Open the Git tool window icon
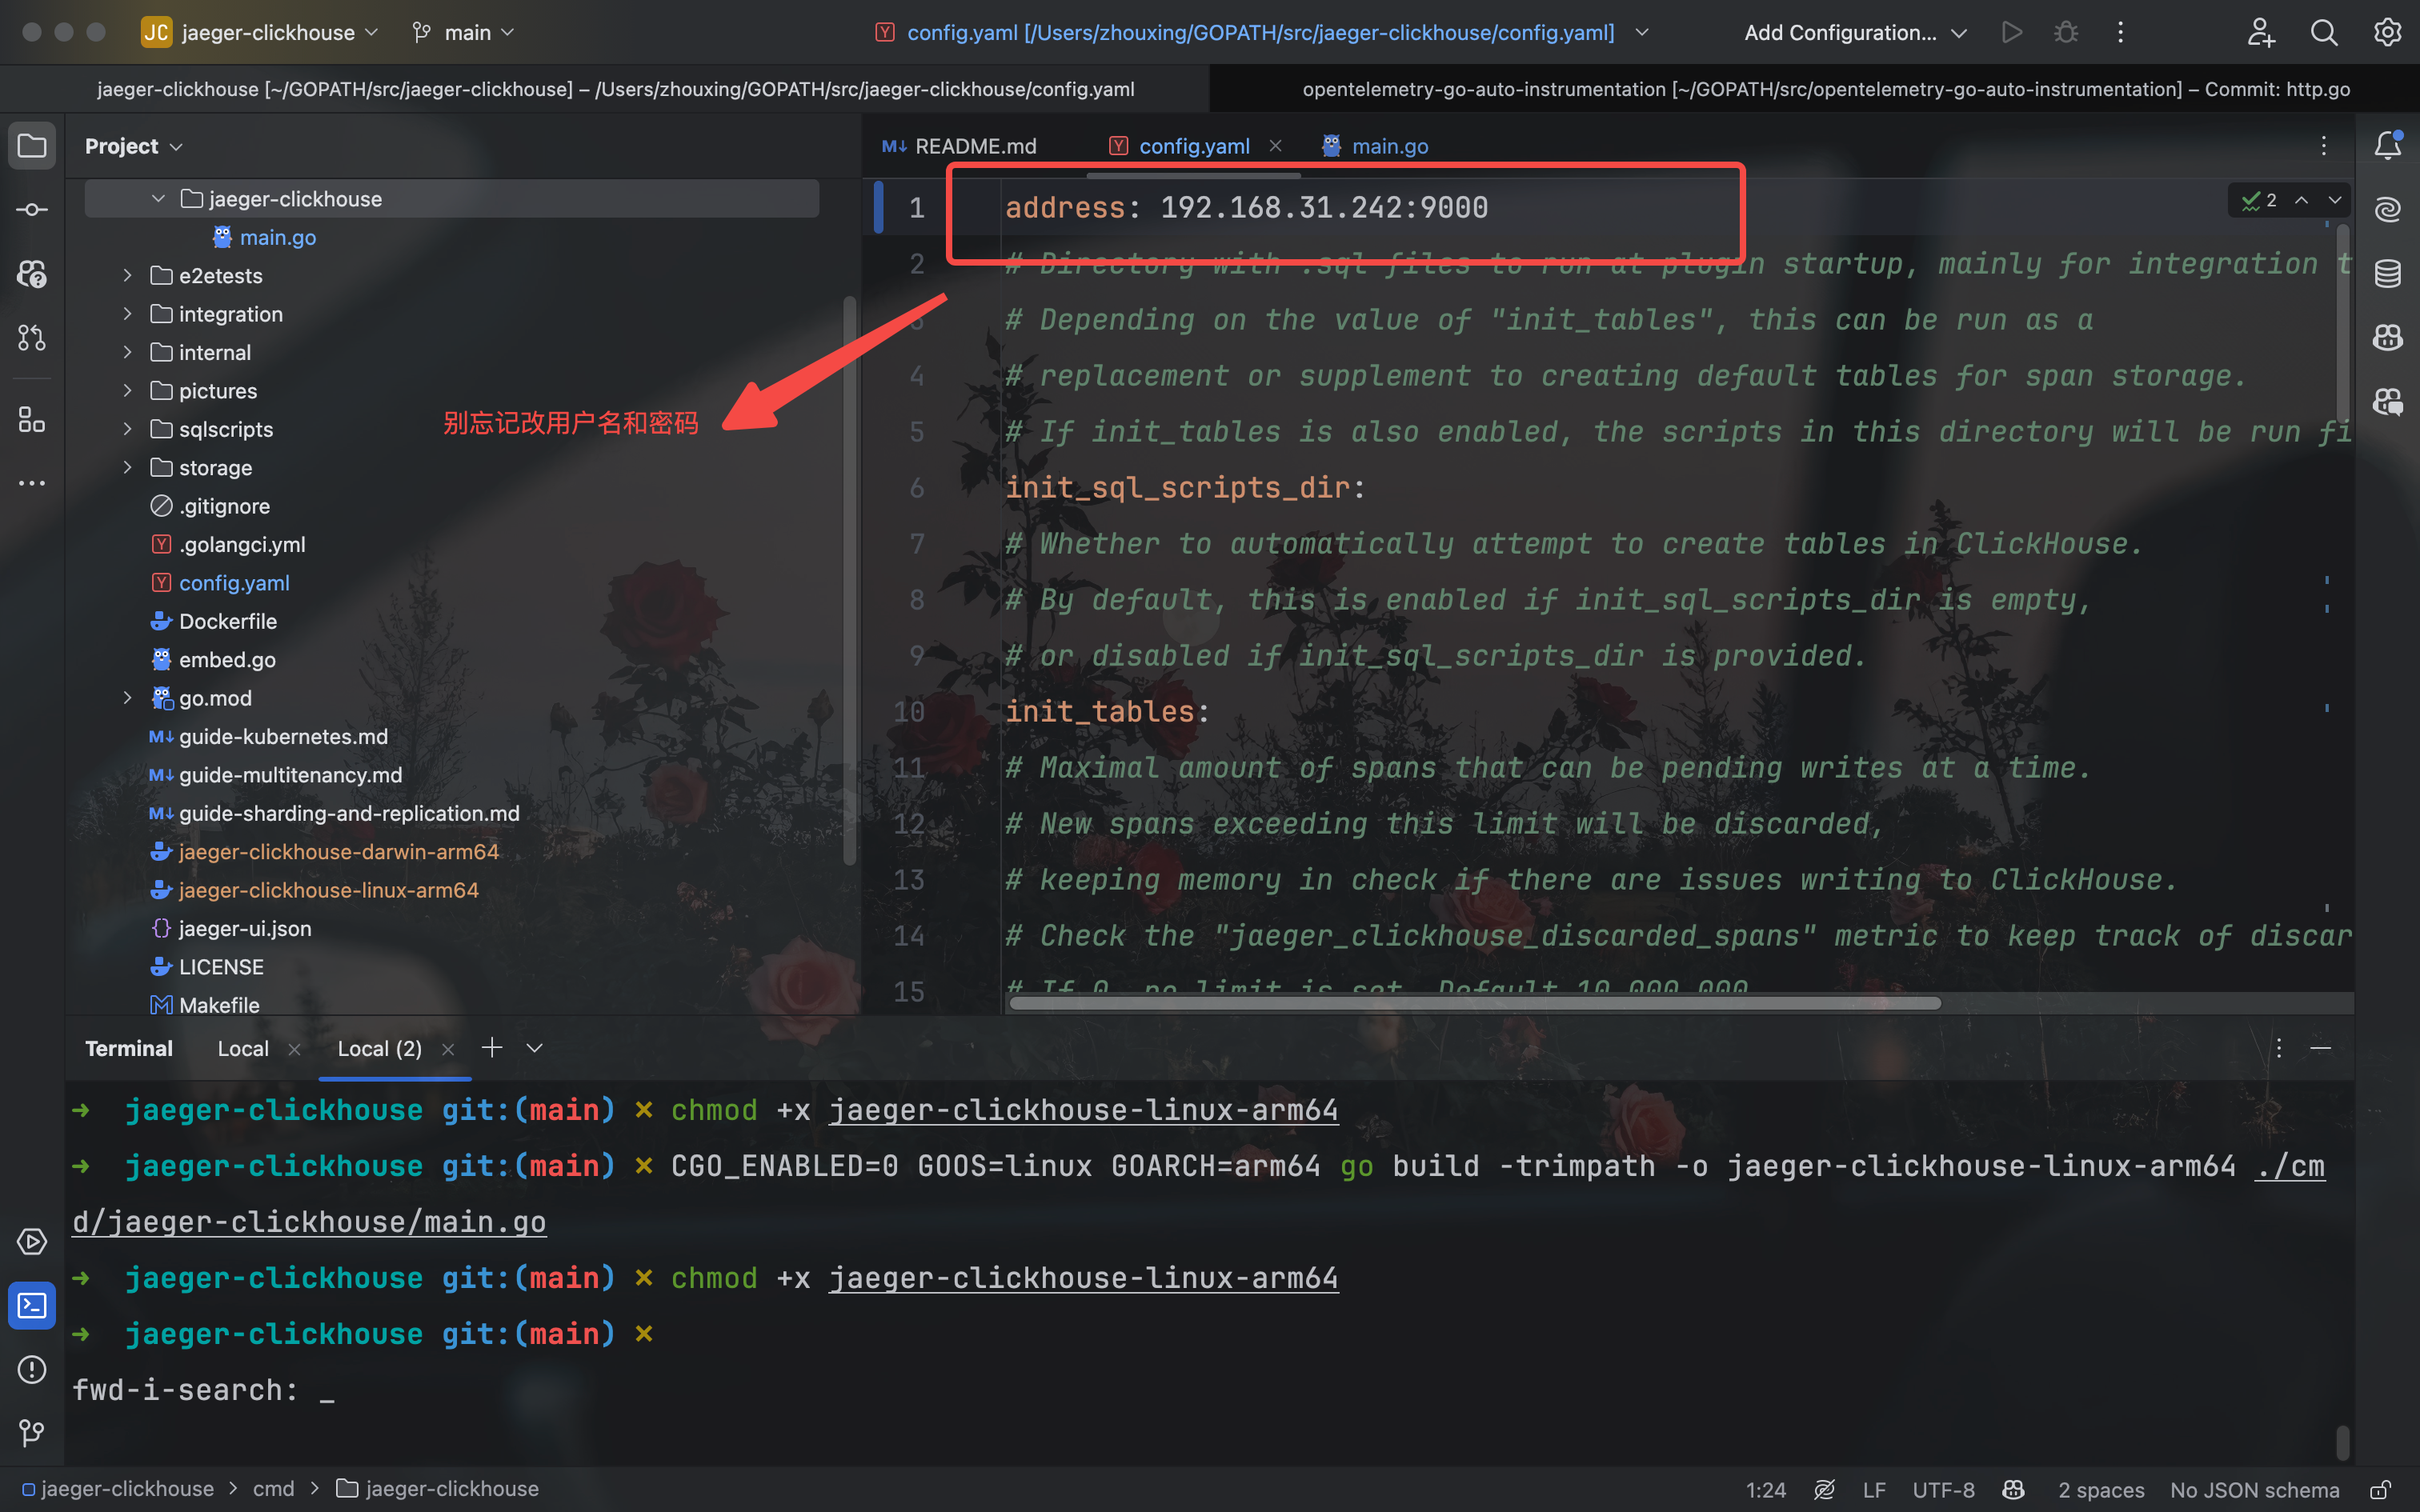Viewport: 2420px width, 1512px height. click(x=32, y=1432)
